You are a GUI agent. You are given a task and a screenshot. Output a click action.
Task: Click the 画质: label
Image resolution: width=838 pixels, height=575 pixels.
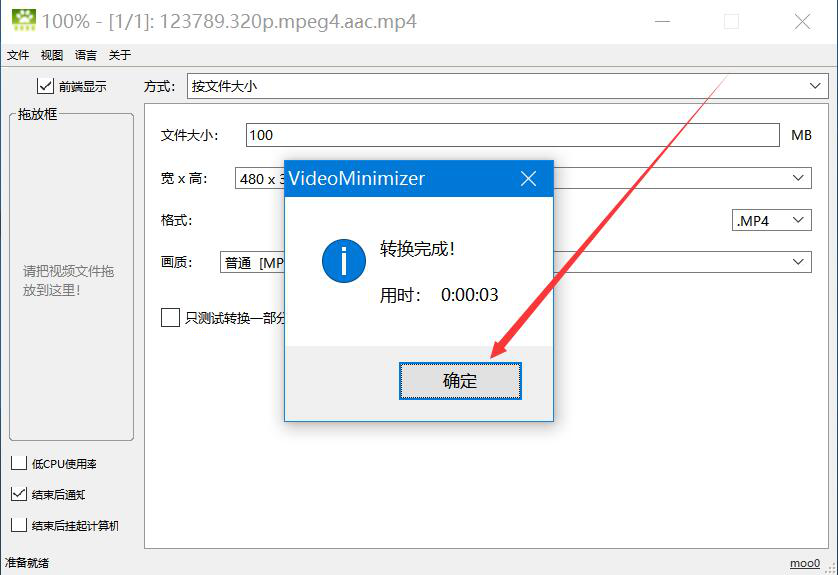tap(176, 262)
